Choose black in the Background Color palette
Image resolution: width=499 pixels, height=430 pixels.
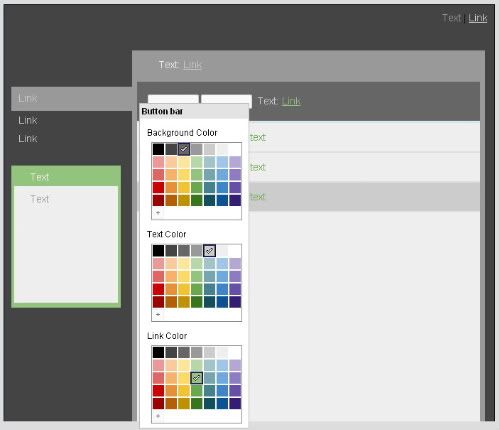158,149
